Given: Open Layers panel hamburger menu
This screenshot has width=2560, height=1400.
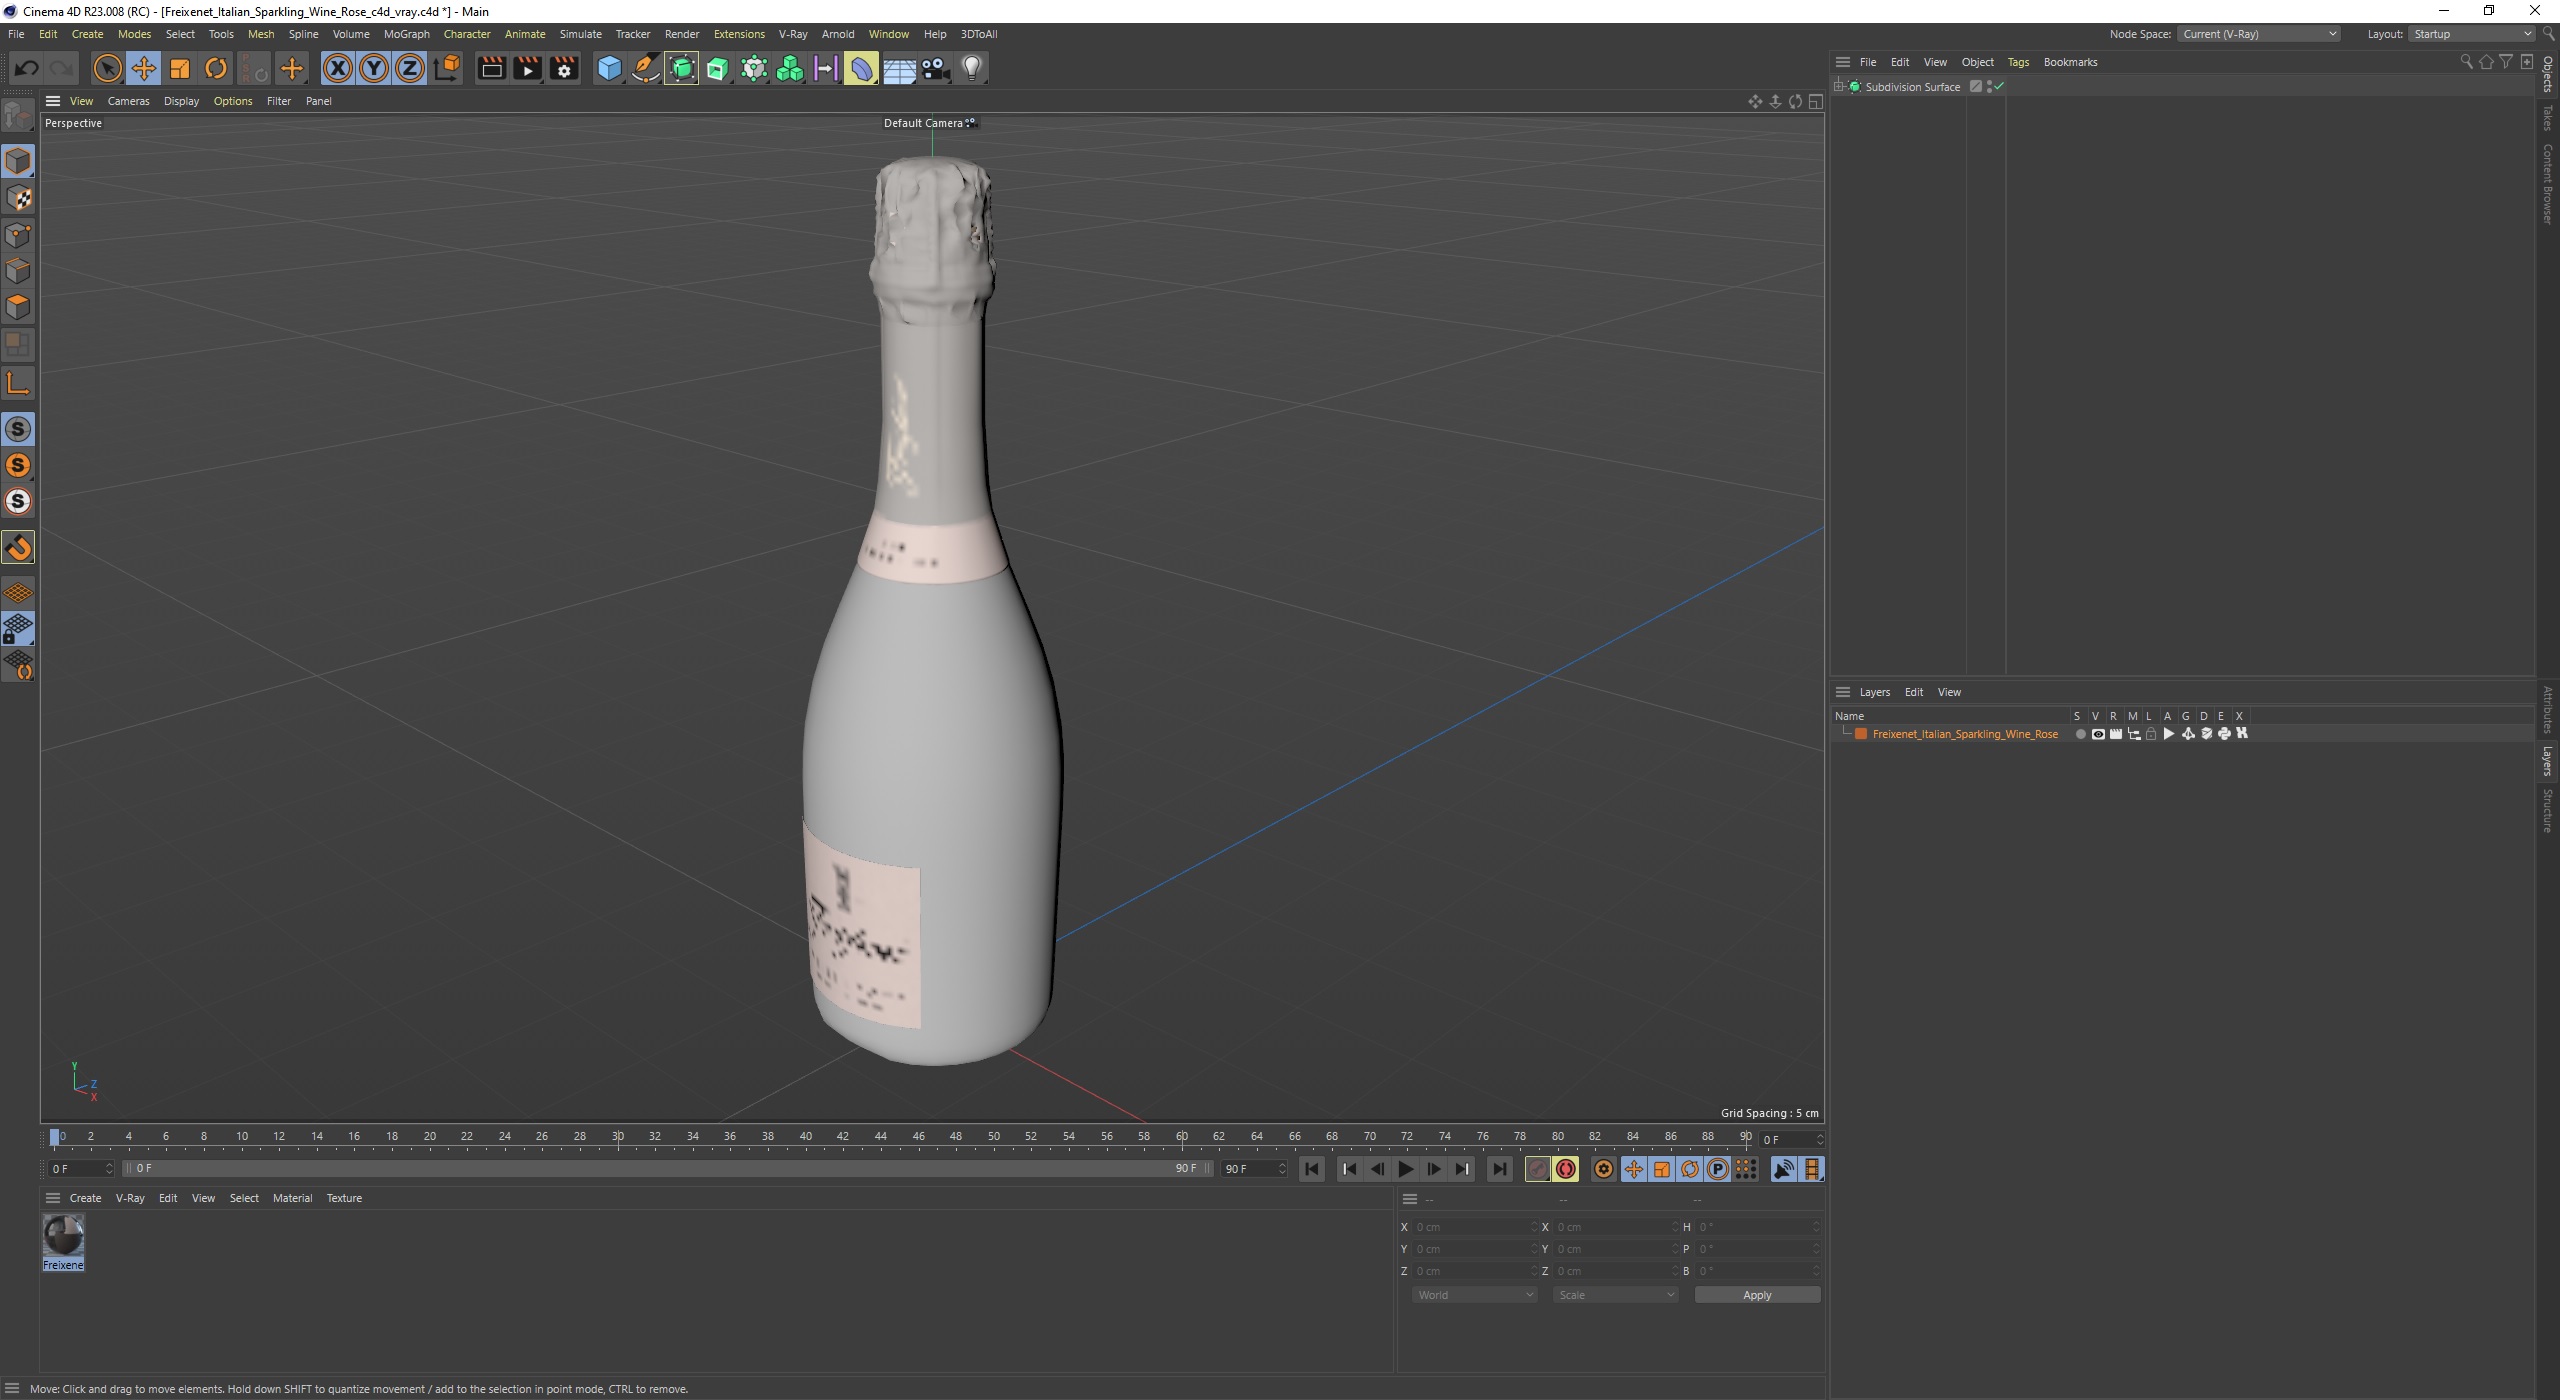Looking at the screenshot, I should tap(1843, 692).
